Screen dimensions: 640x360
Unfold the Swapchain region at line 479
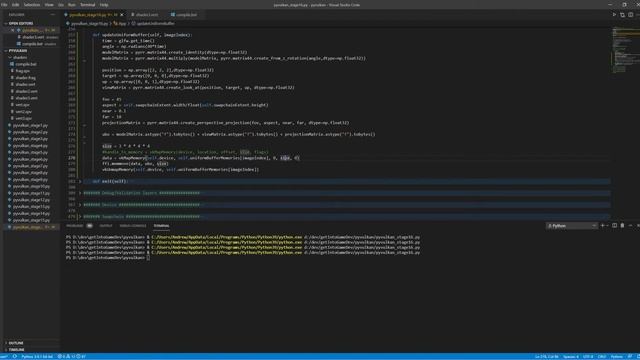point(80,217)
